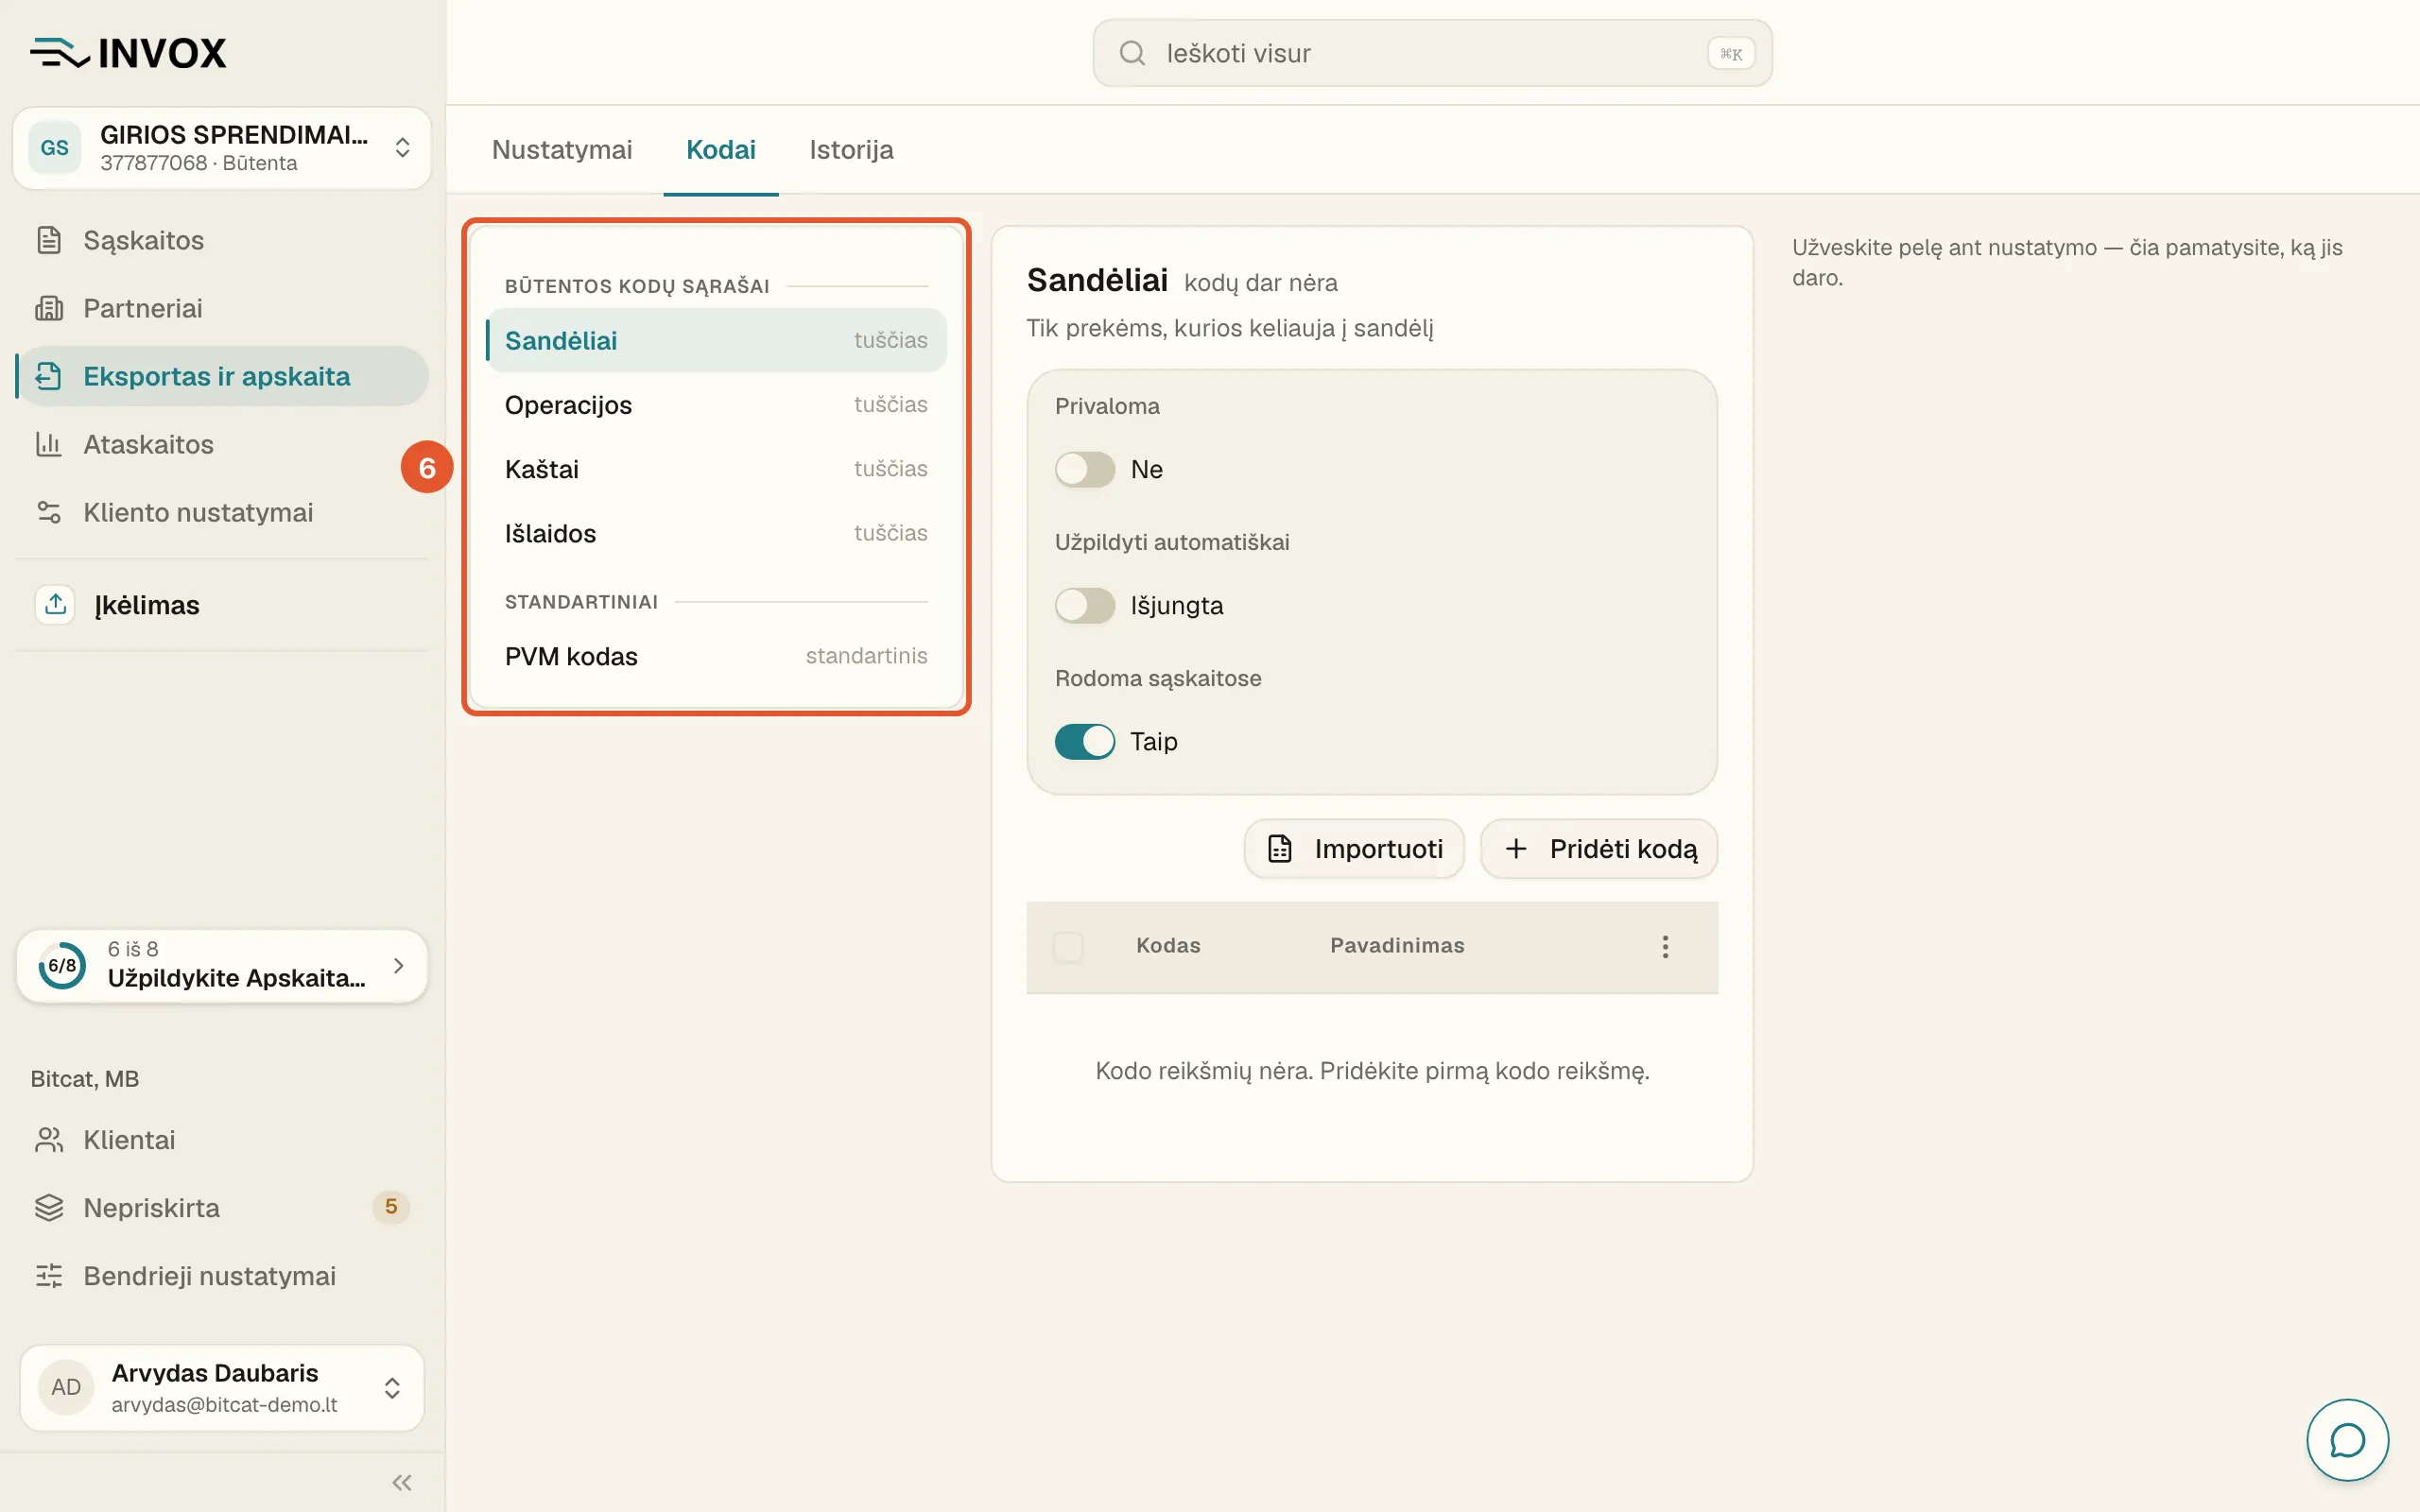Select the Kaštai code list
2420x1512 pixels.
pyautogui.click(x=716, y=469)
